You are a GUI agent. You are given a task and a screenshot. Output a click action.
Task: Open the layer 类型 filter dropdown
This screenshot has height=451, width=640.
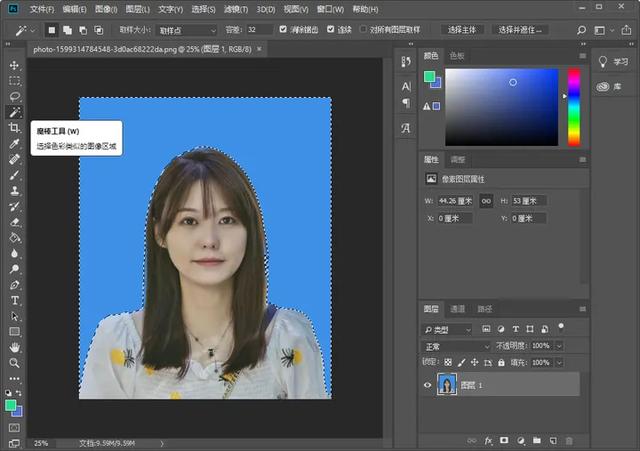(x=447, y=330)
